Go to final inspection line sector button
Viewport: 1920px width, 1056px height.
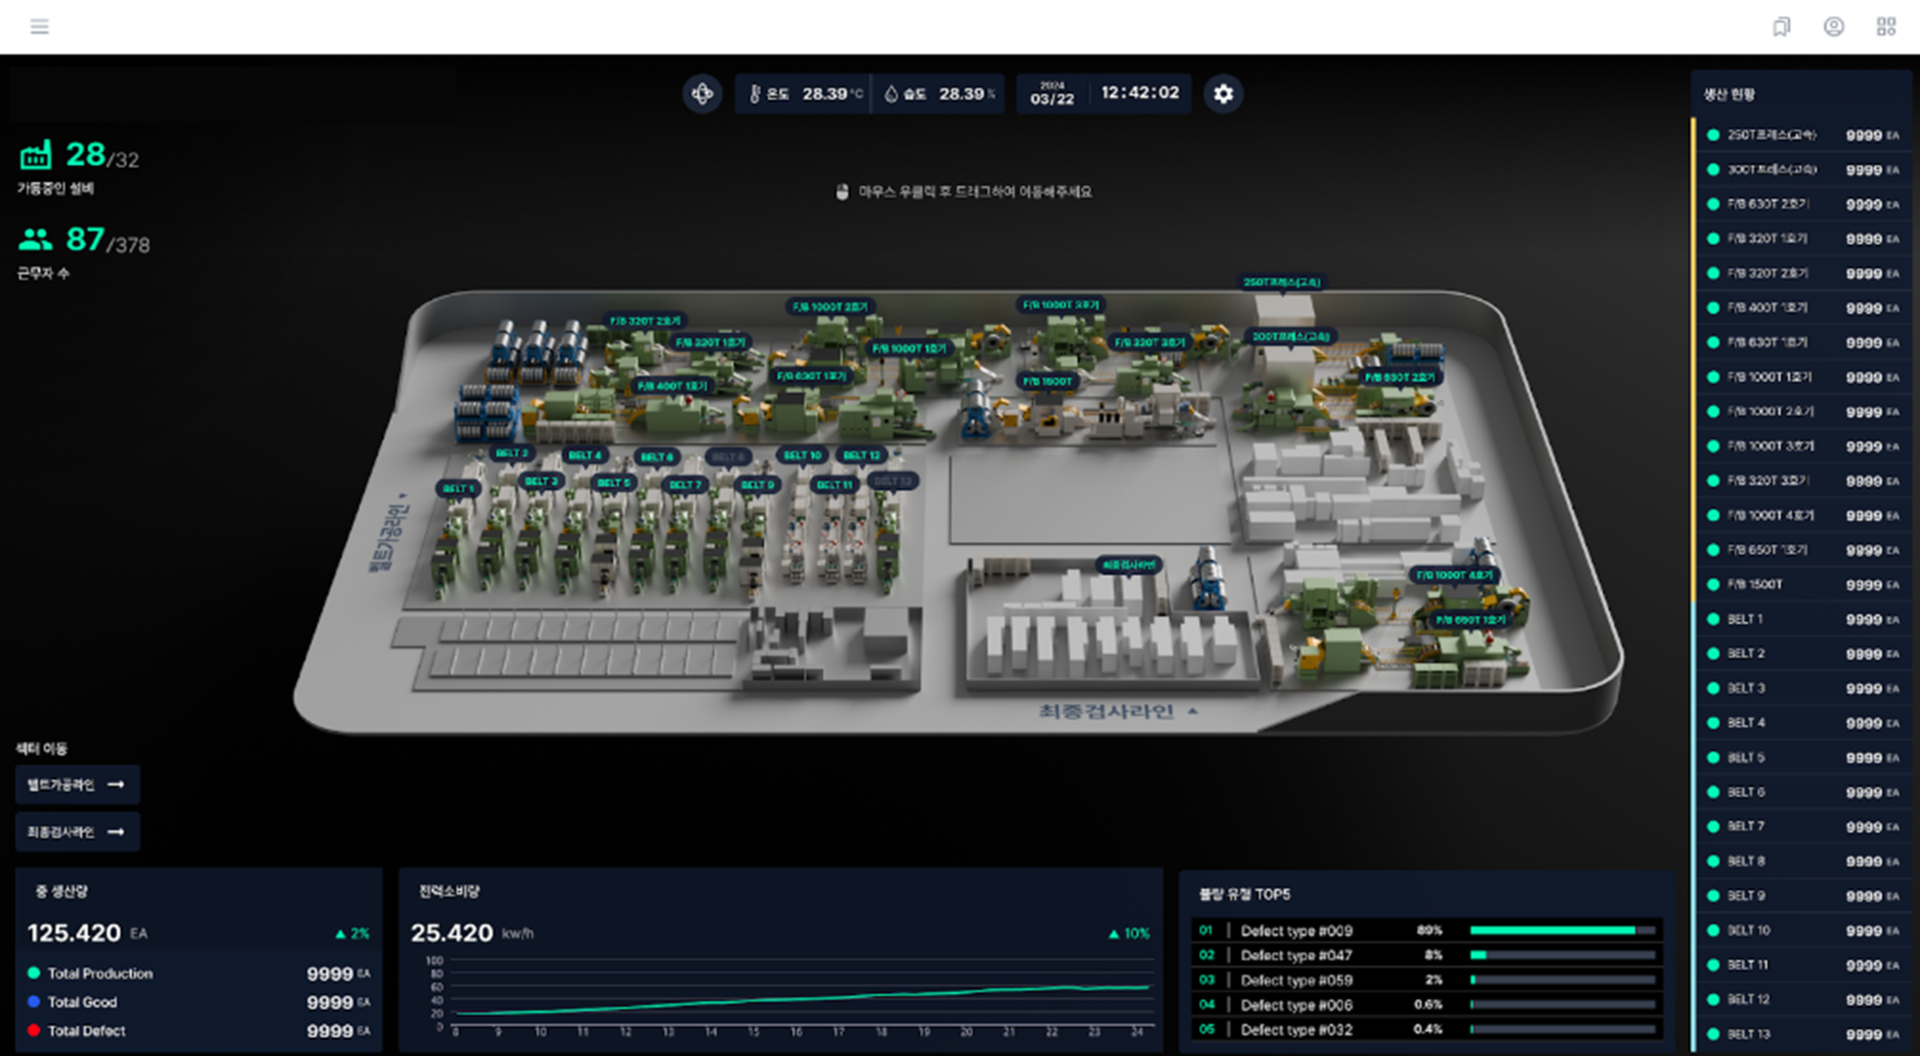coord(77,832)
